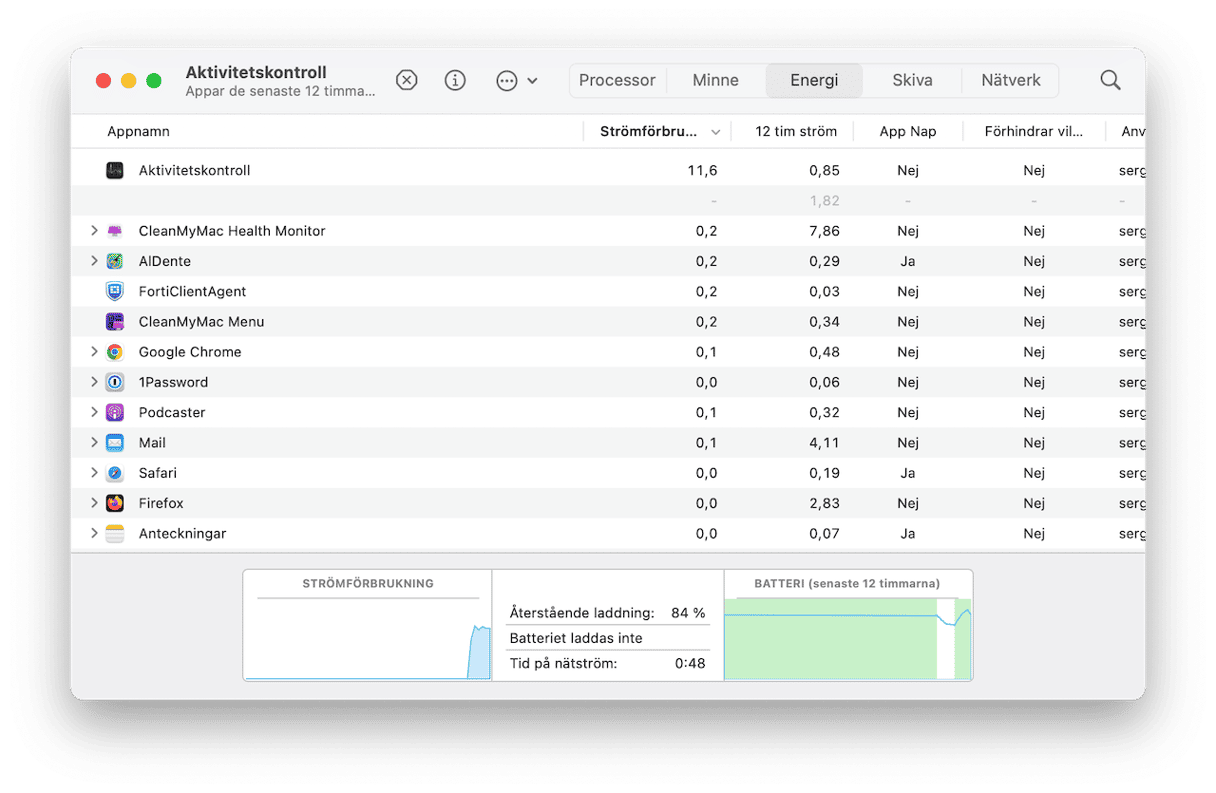Switch to the Processor tab
The height and width of the screenshot is (793, 1216).
pyautogui.click(x=617, y=81)
